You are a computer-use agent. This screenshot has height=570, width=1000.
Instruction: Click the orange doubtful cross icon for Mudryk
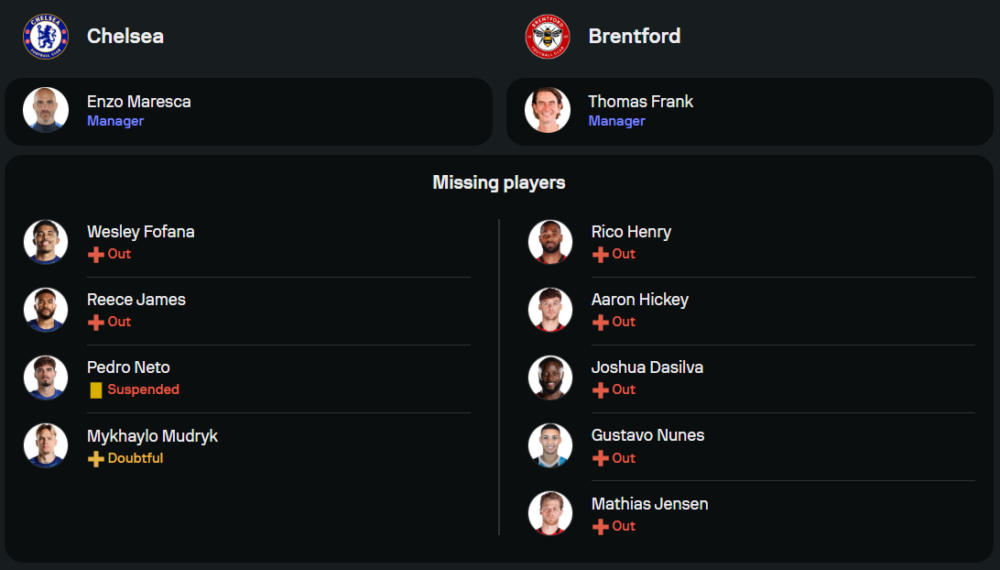coord(96,459)
